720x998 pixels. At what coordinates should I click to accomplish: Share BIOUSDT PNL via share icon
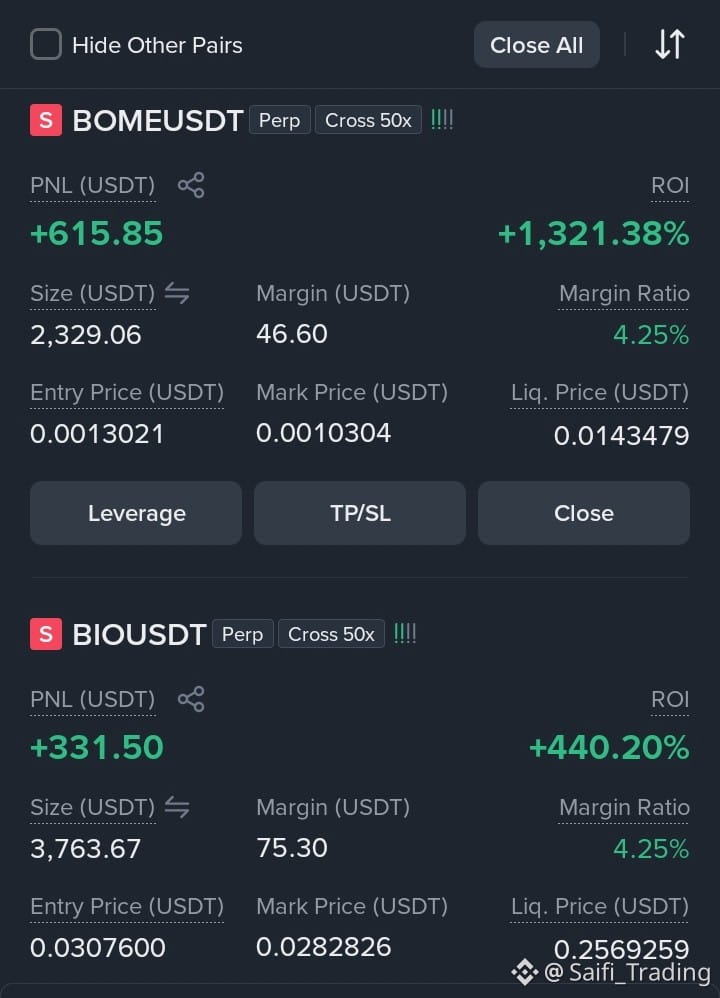pyautogui.click(x=191, y=699)
